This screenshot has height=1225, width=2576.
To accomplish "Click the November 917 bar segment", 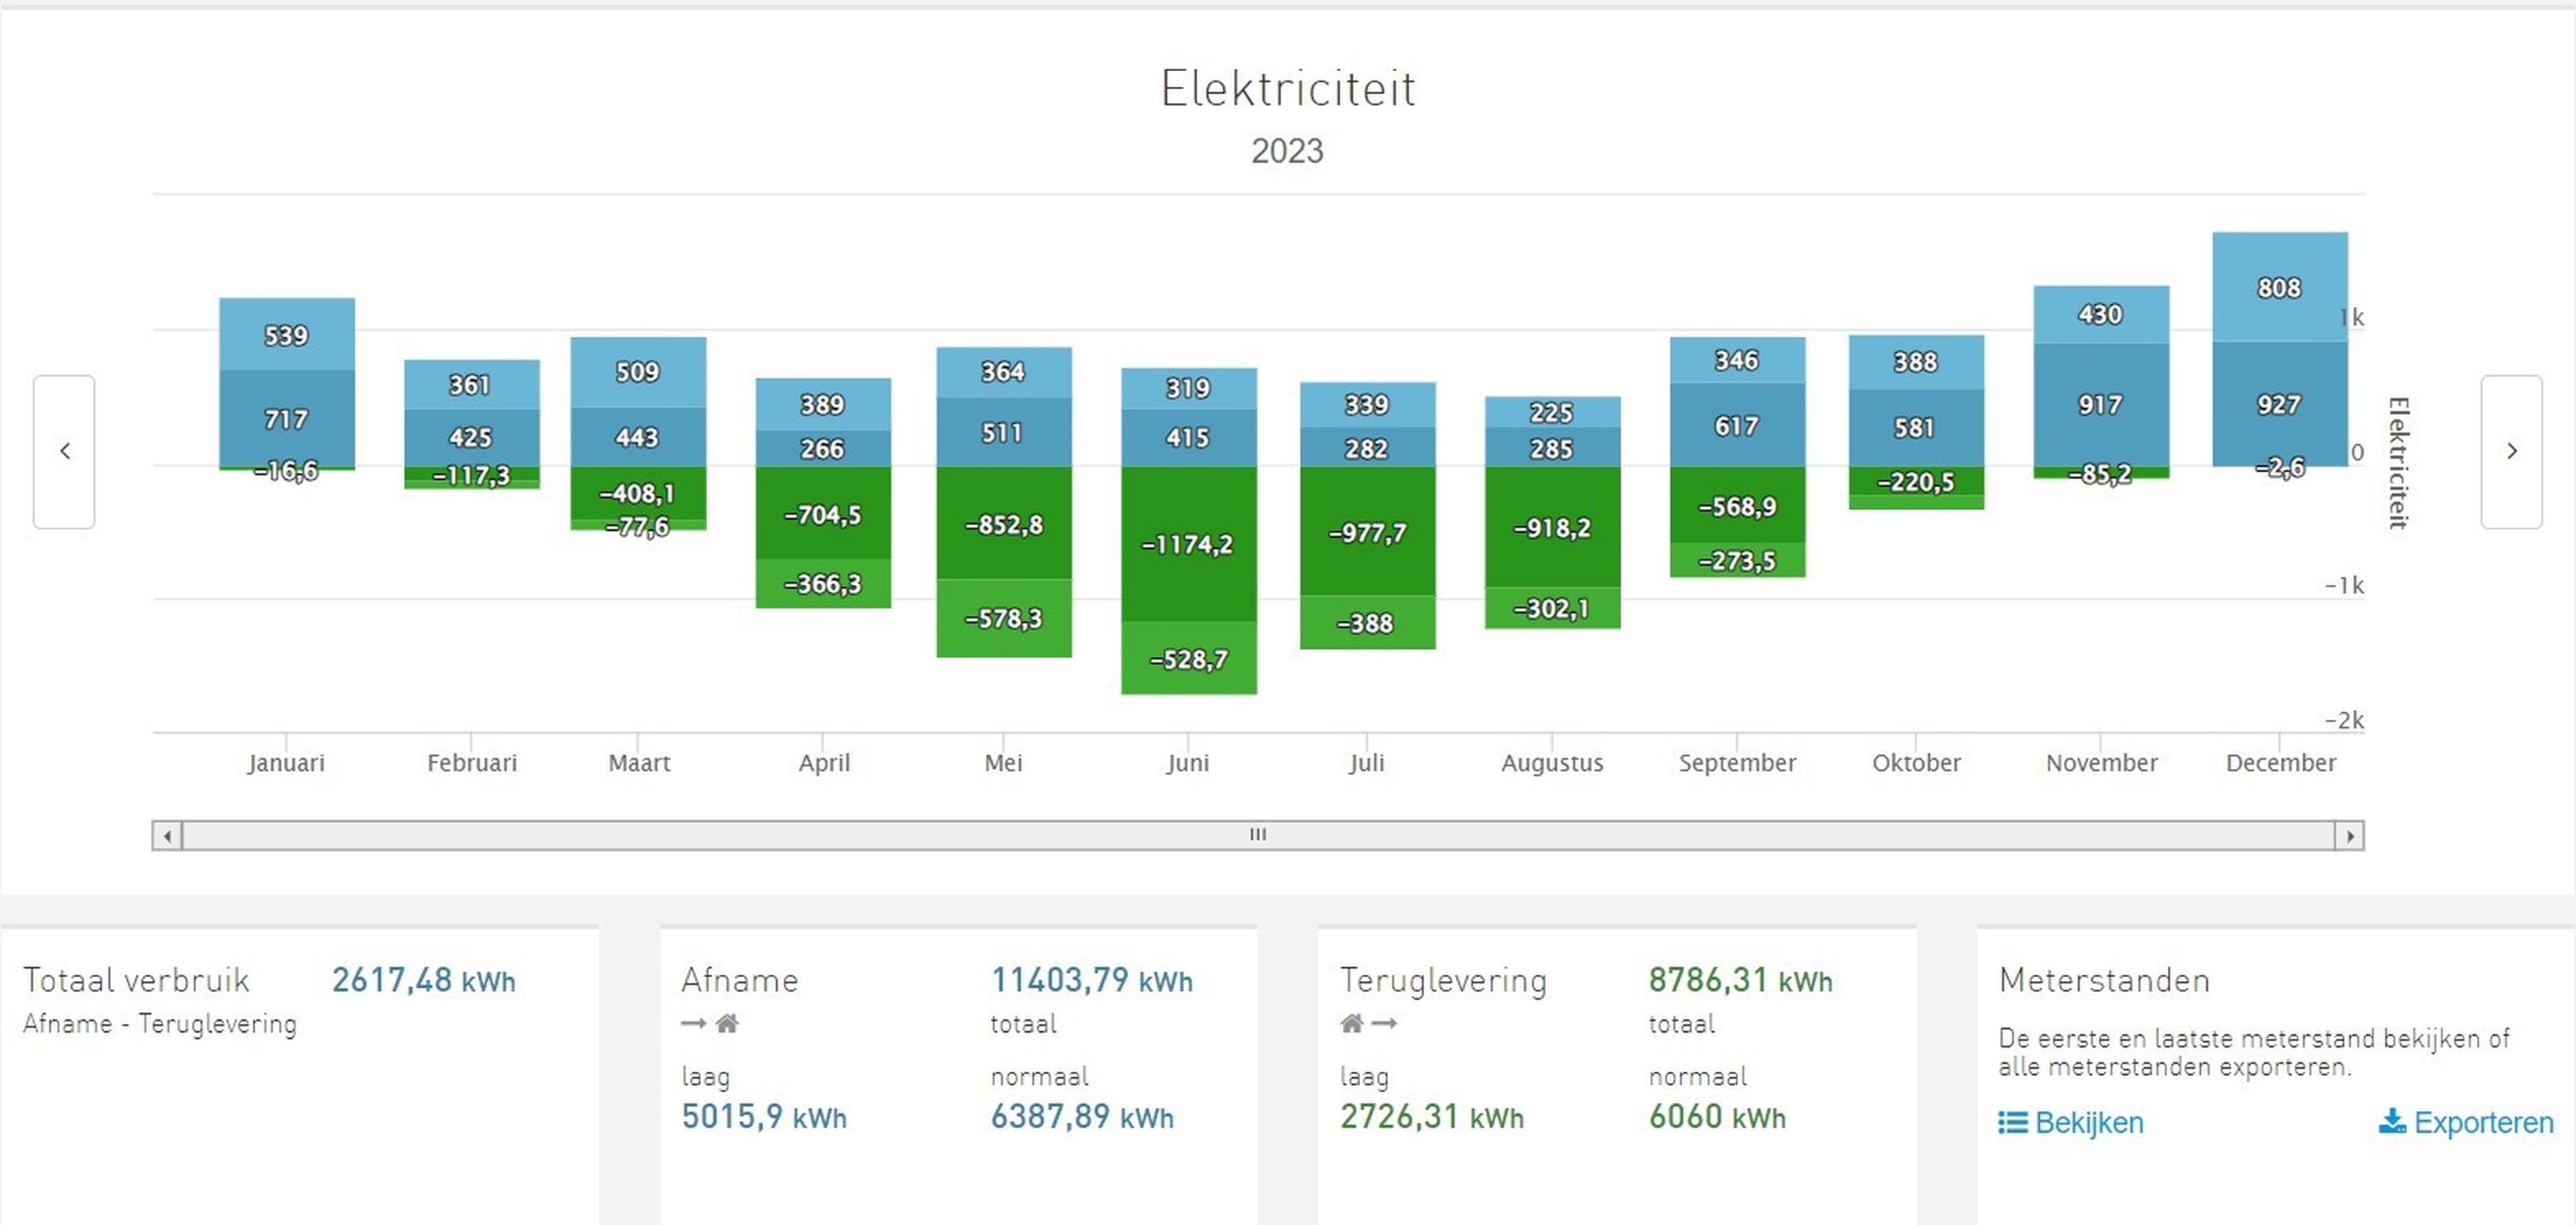I will (2100, 404).
